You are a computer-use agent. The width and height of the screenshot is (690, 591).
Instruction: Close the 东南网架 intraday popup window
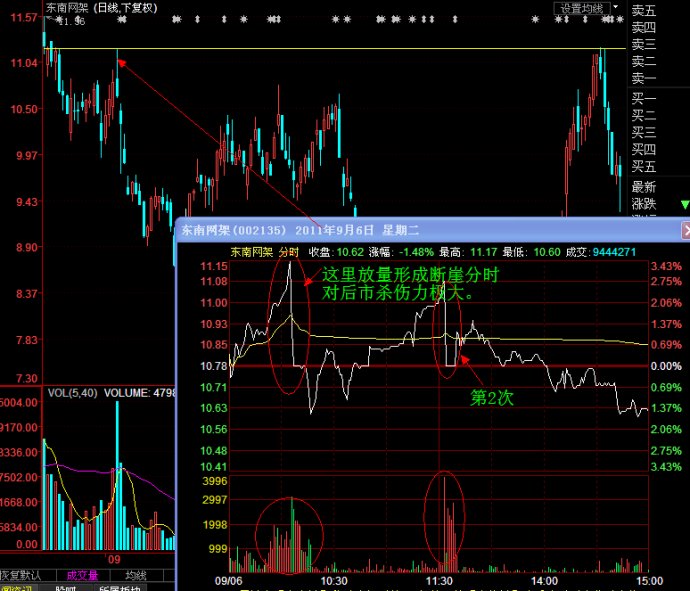pos(686,230)
